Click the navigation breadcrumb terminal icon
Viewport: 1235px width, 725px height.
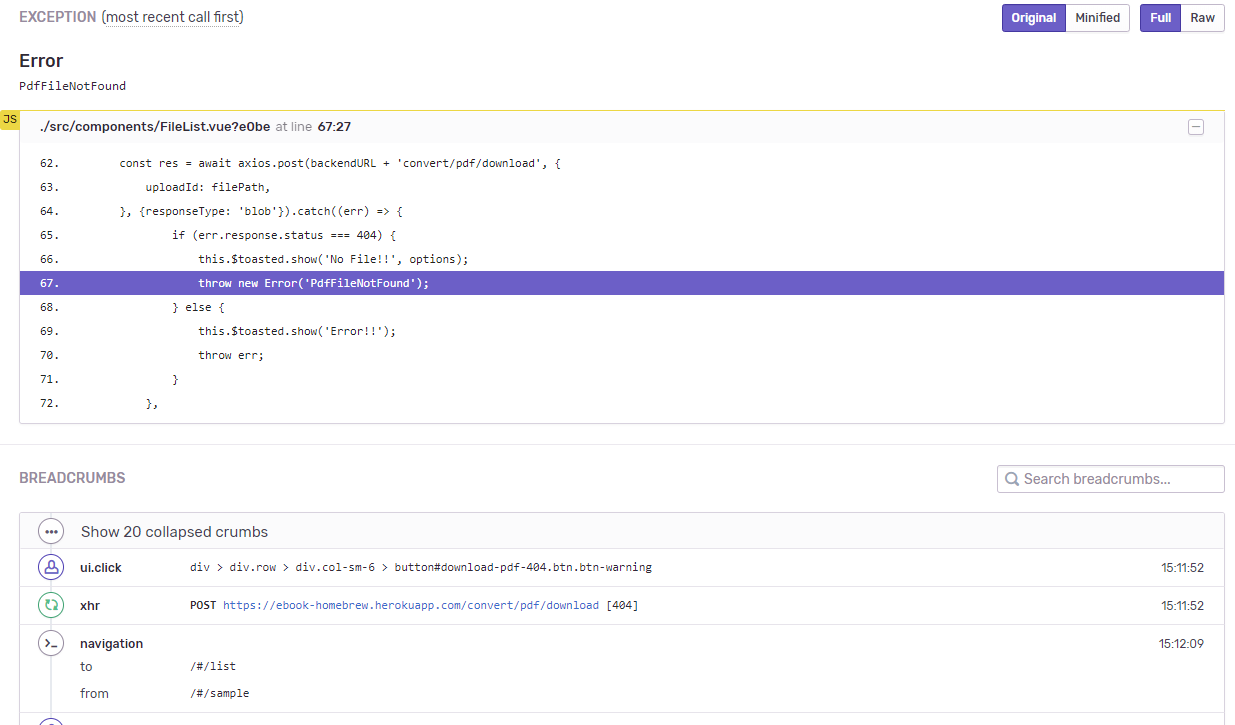coord(51,643)
